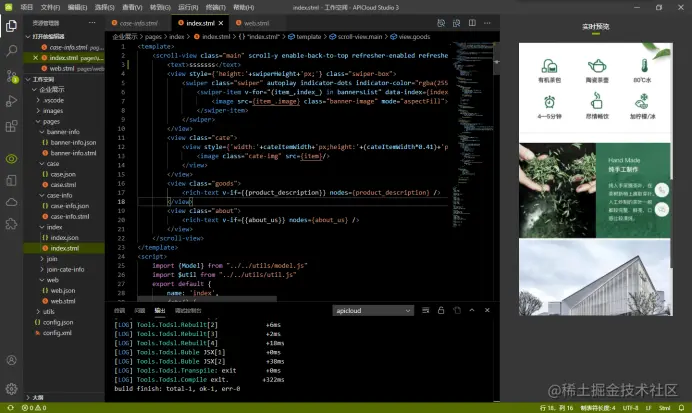Image resolution: width=693 pixels, height=413 pixels.
Task: Open the Explorer view in the activity bar
Action: click(11, 27)
